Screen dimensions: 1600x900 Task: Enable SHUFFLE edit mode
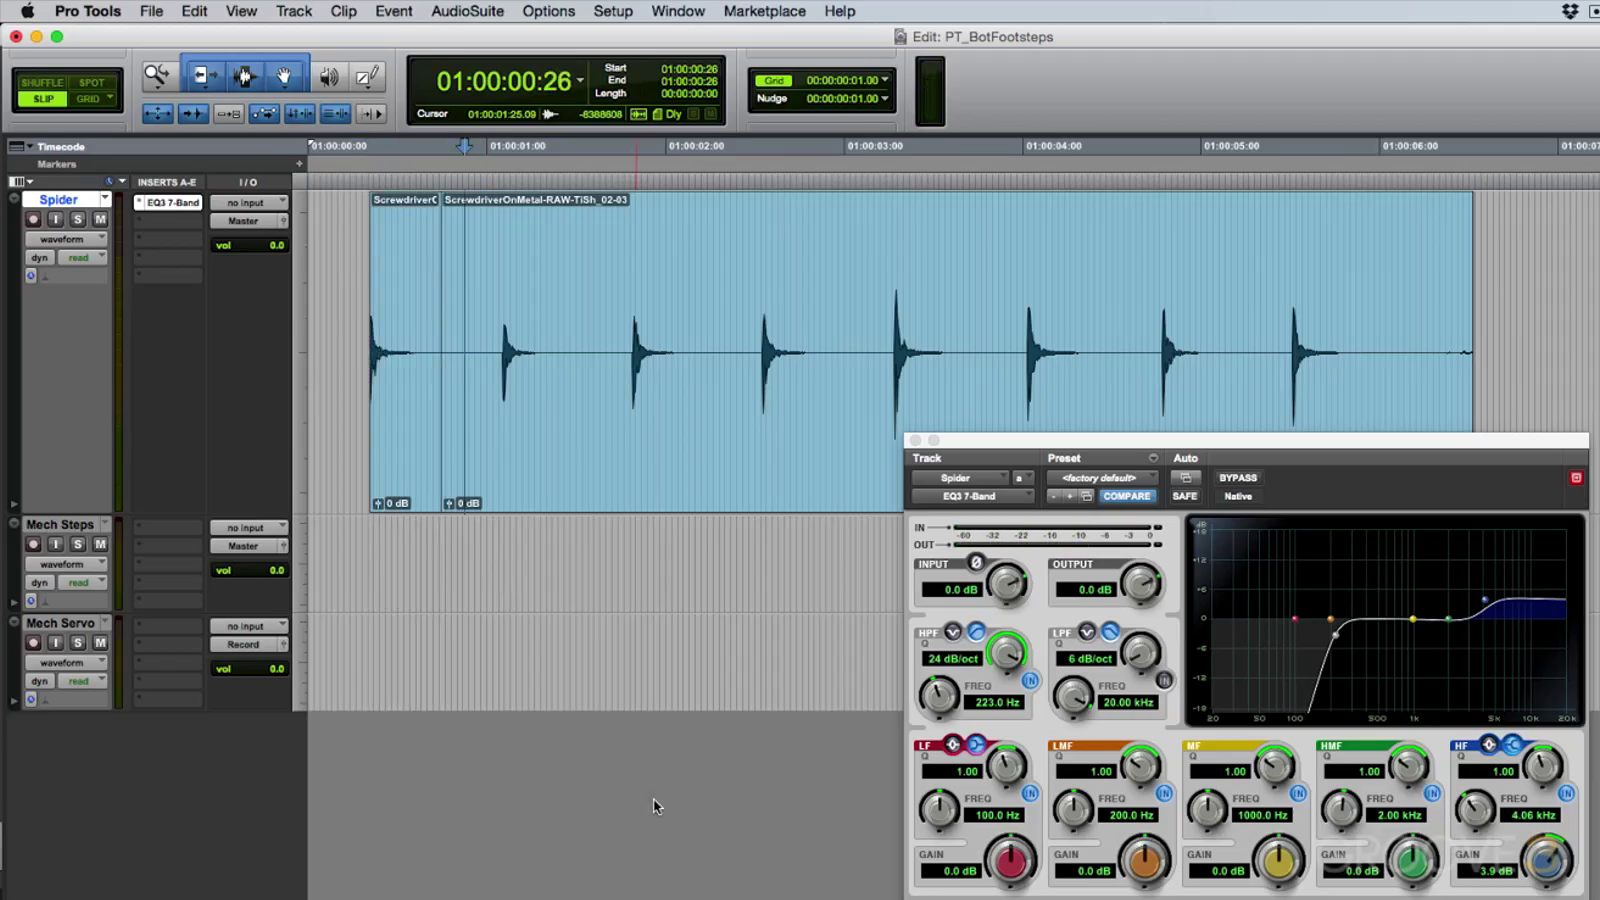pos(42,82)
